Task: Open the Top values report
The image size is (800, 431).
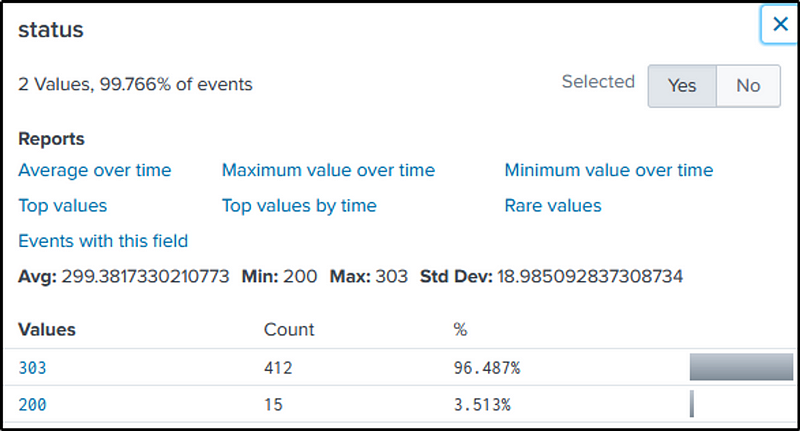Action: click(63, 206)
